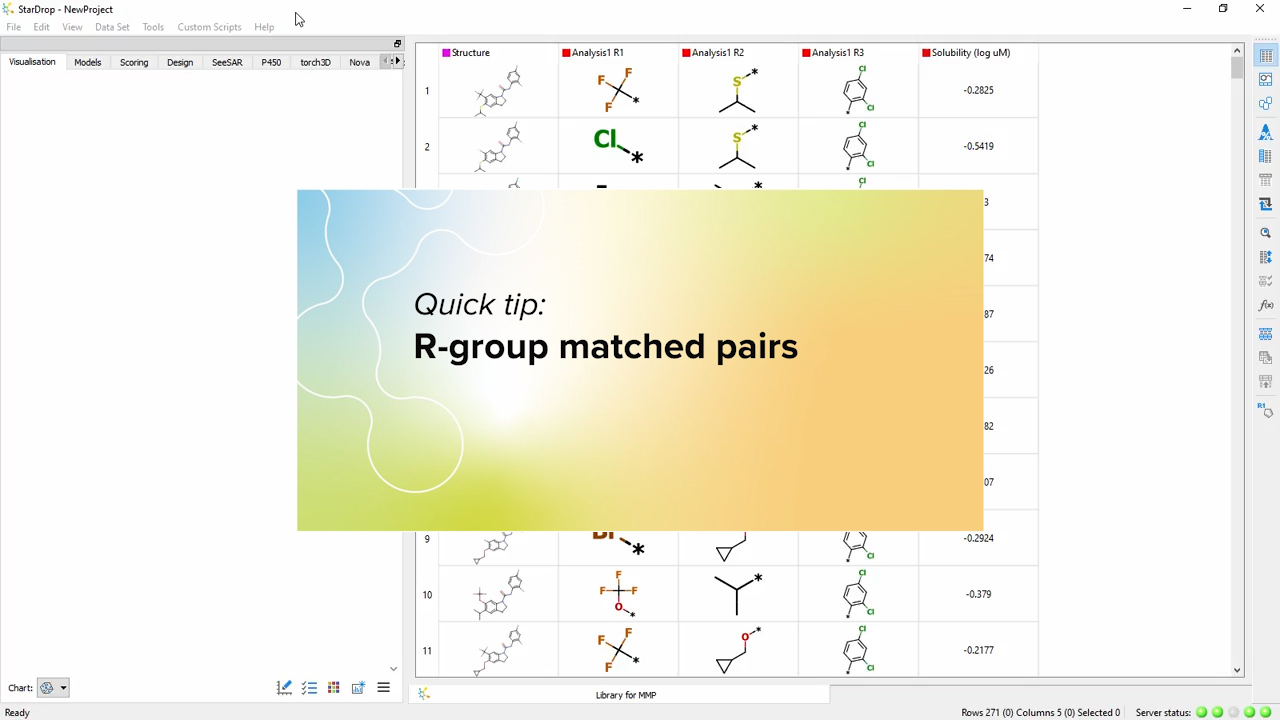Click the Structure column header

tap(498, 53)
